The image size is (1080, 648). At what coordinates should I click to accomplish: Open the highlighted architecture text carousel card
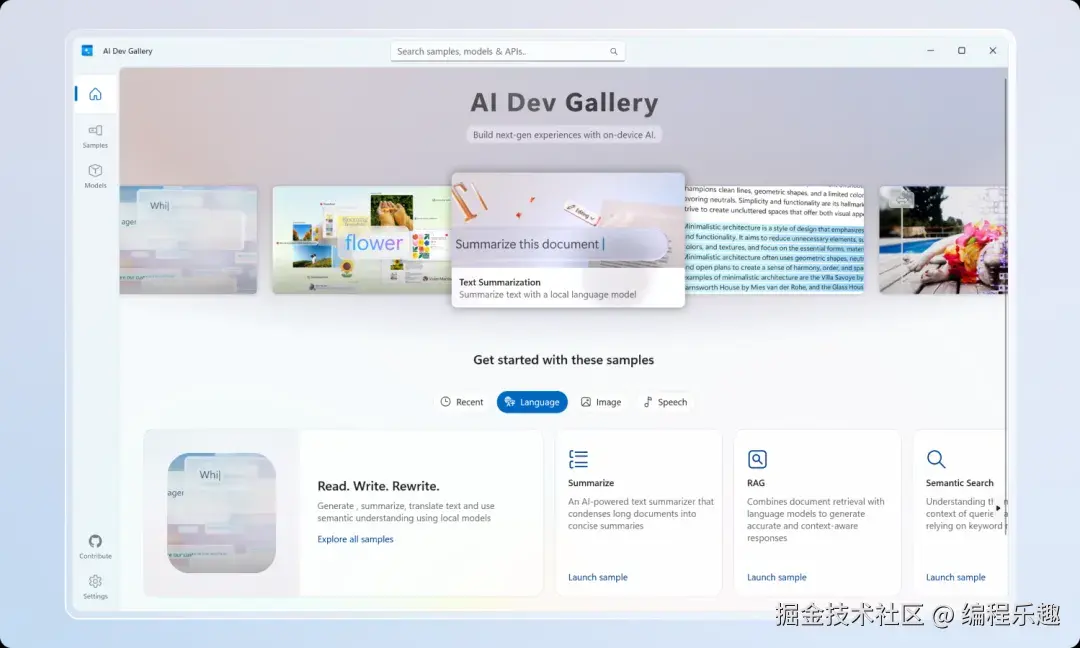click(774, 240)
